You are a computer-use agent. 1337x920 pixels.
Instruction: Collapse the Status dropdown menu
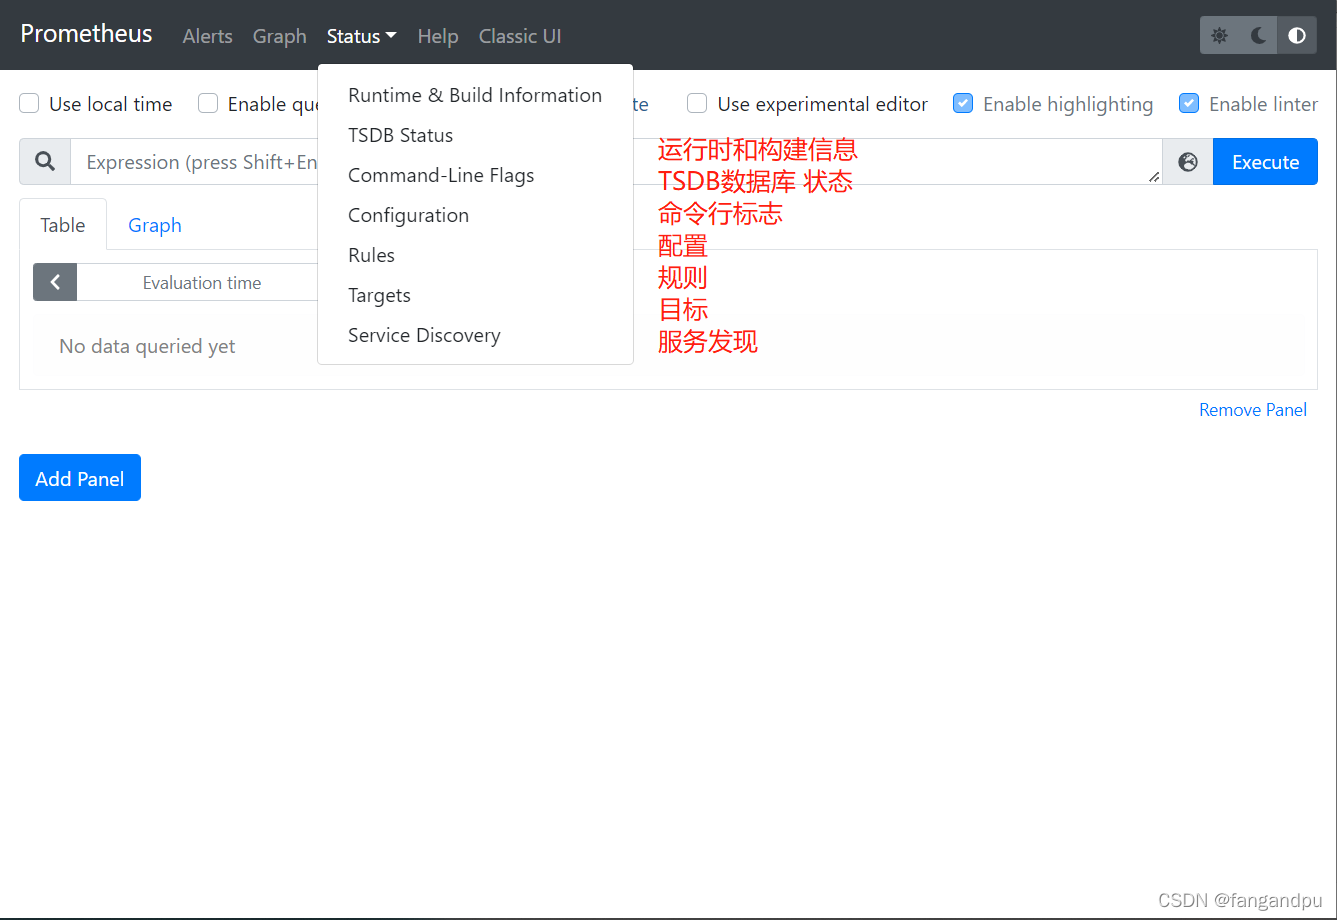point(361,36)
